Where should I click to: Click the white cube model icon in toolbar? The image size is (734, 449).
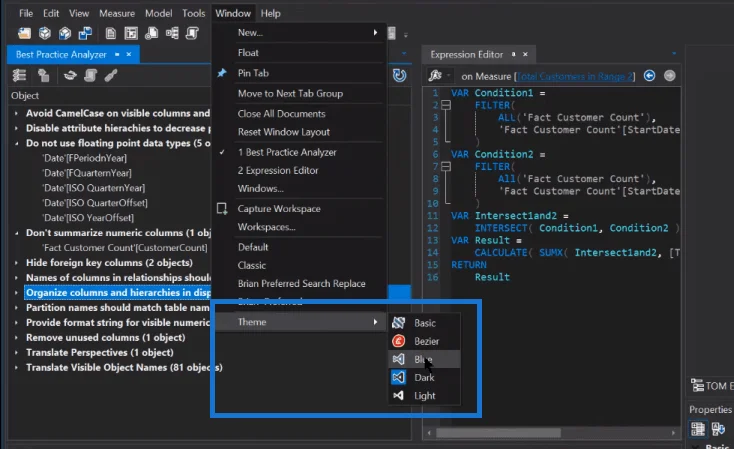coord(44,33)
